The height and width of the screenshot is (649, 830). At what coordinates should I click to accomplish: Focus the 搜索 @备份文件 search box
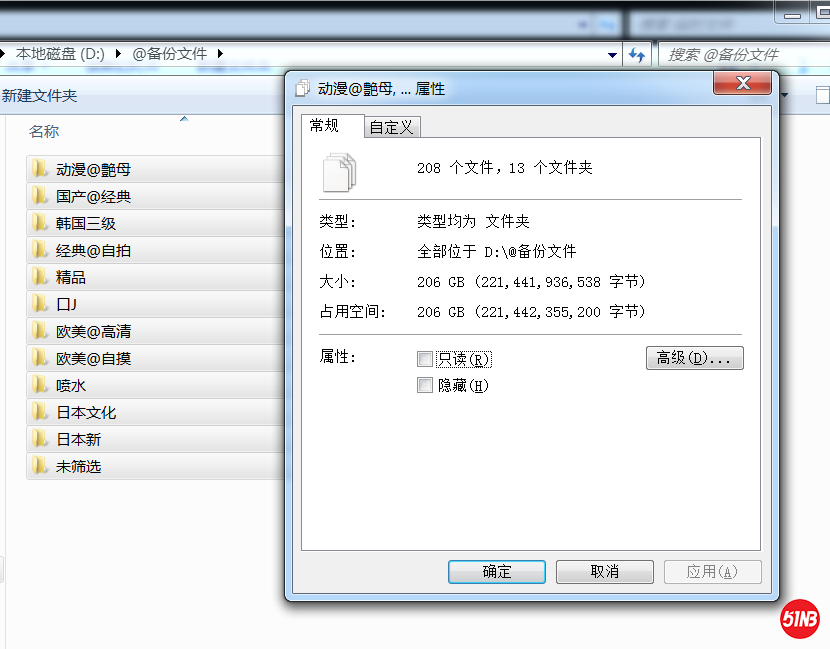(744, 55)
